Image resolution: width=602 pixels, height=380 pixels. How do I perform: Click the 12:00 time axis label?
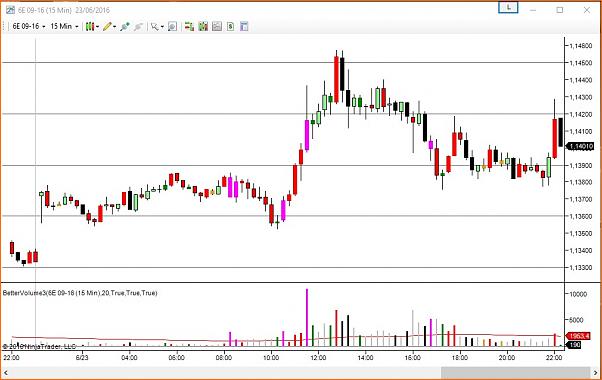click(x=318, y=357)
